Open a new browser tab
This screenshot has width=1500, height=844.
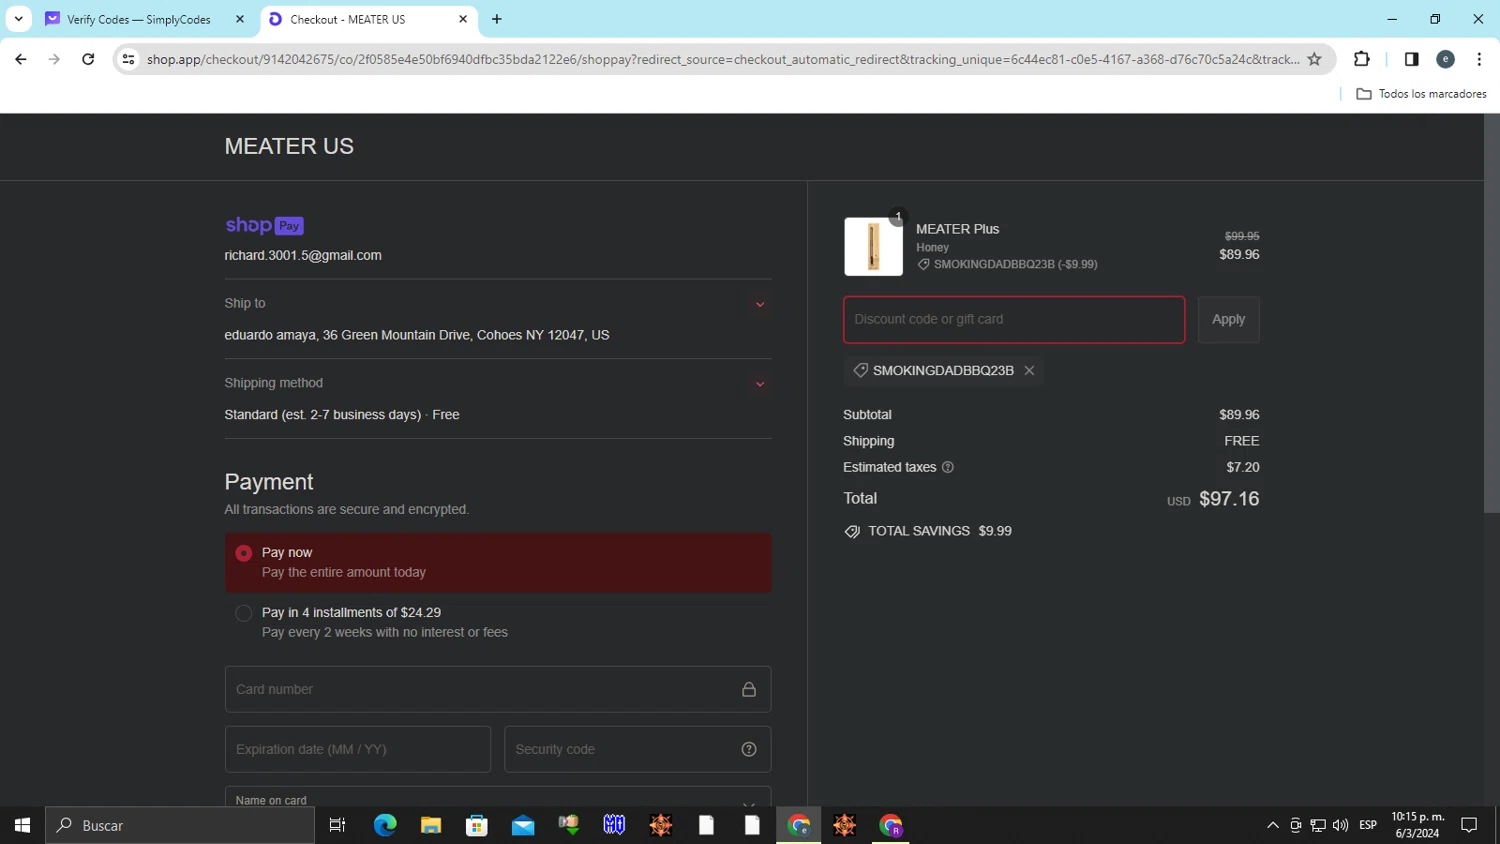click(x=497, y=19)
